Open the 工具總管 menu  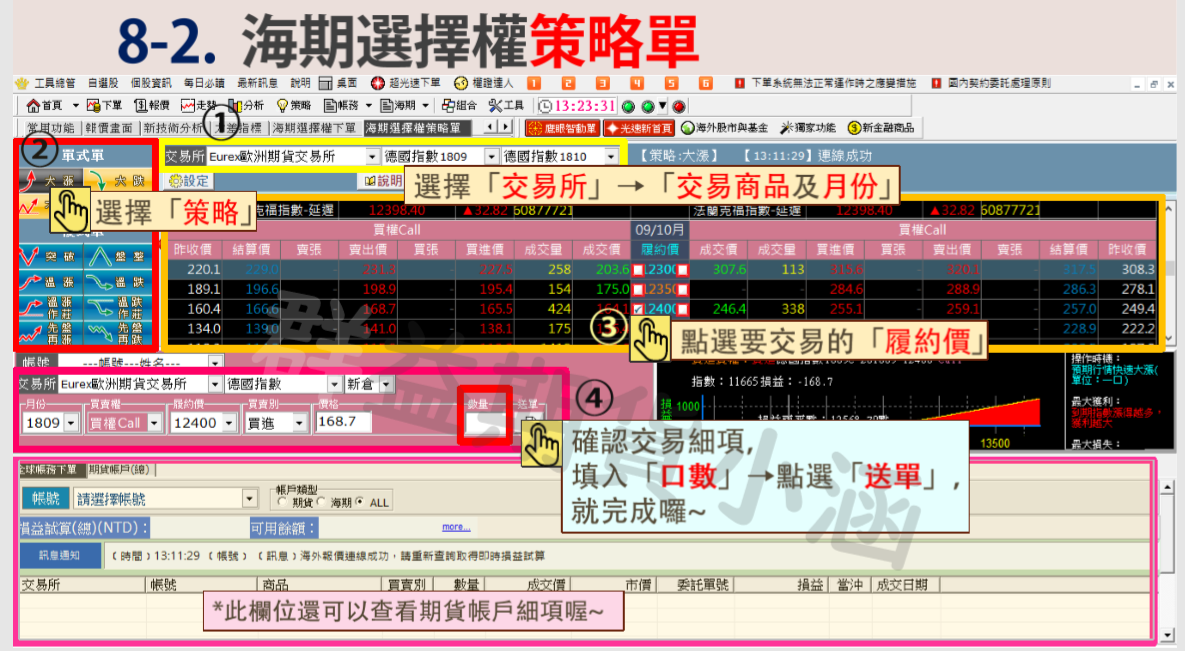tap(54, 83)
